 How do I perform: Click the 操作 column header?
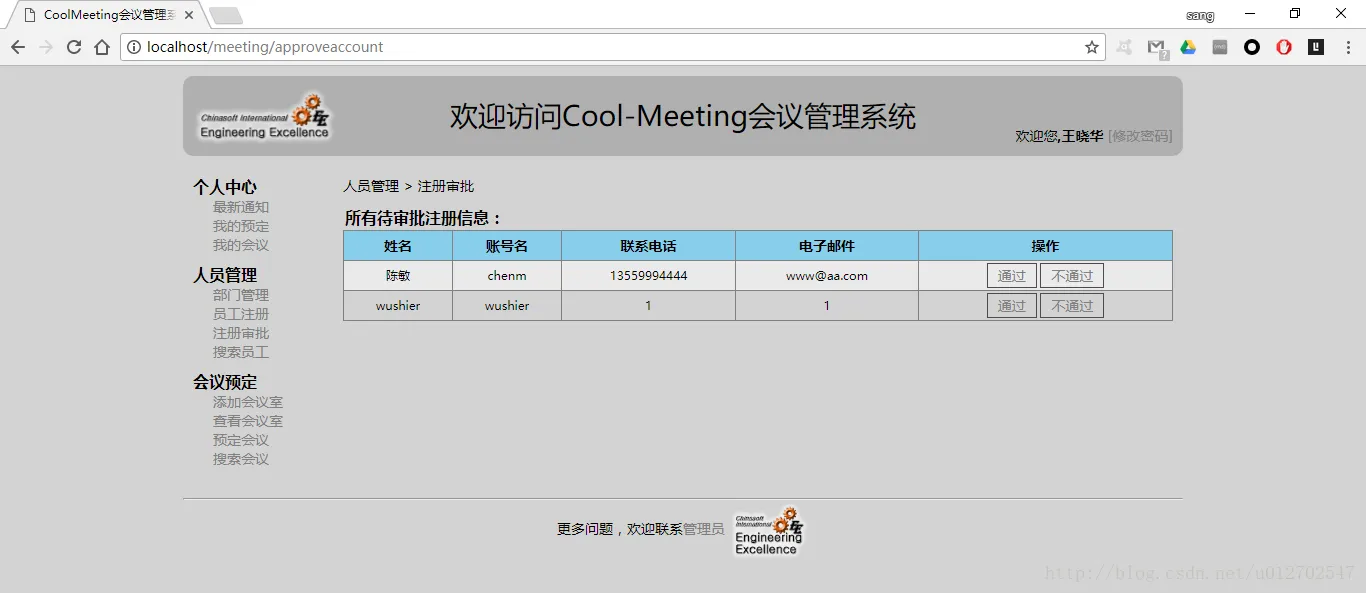pyautogui.click(x=1045, y=246)
